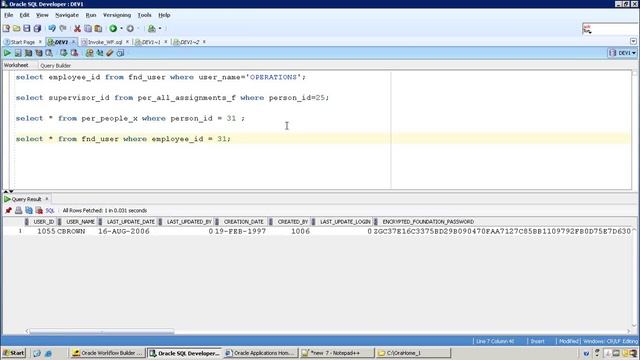Click the Unshared SQL Worksheet icon
640x360 pixels.
(89, 53)
